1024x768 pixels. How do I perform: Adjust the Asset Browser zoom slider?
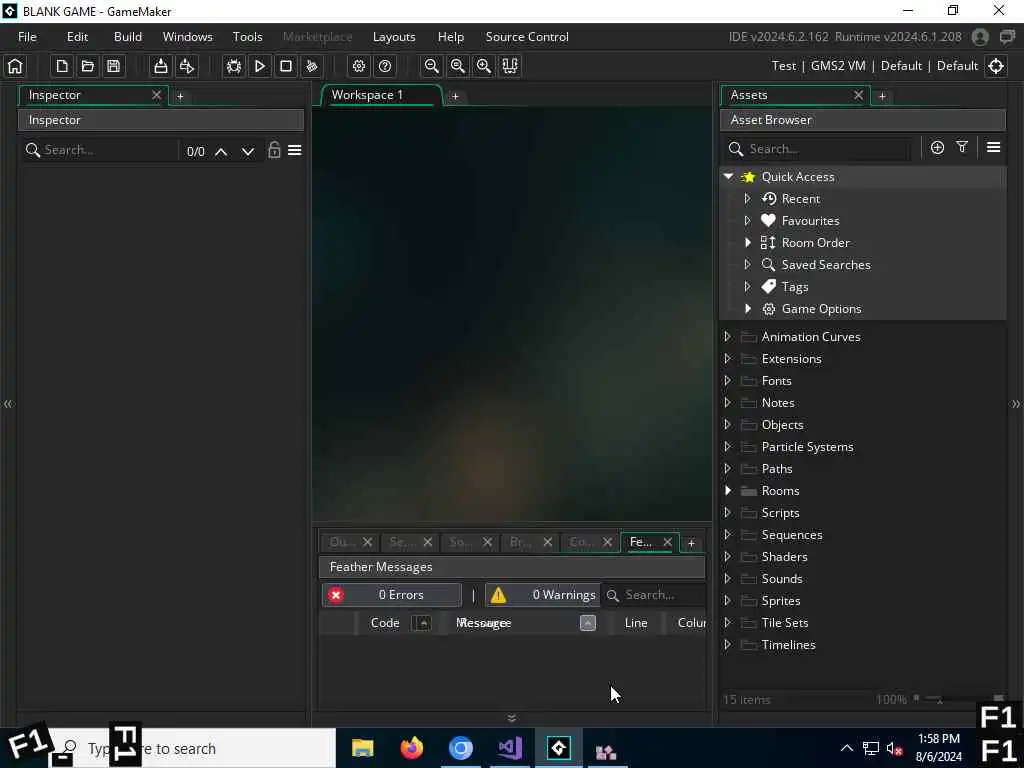(940, 699)
